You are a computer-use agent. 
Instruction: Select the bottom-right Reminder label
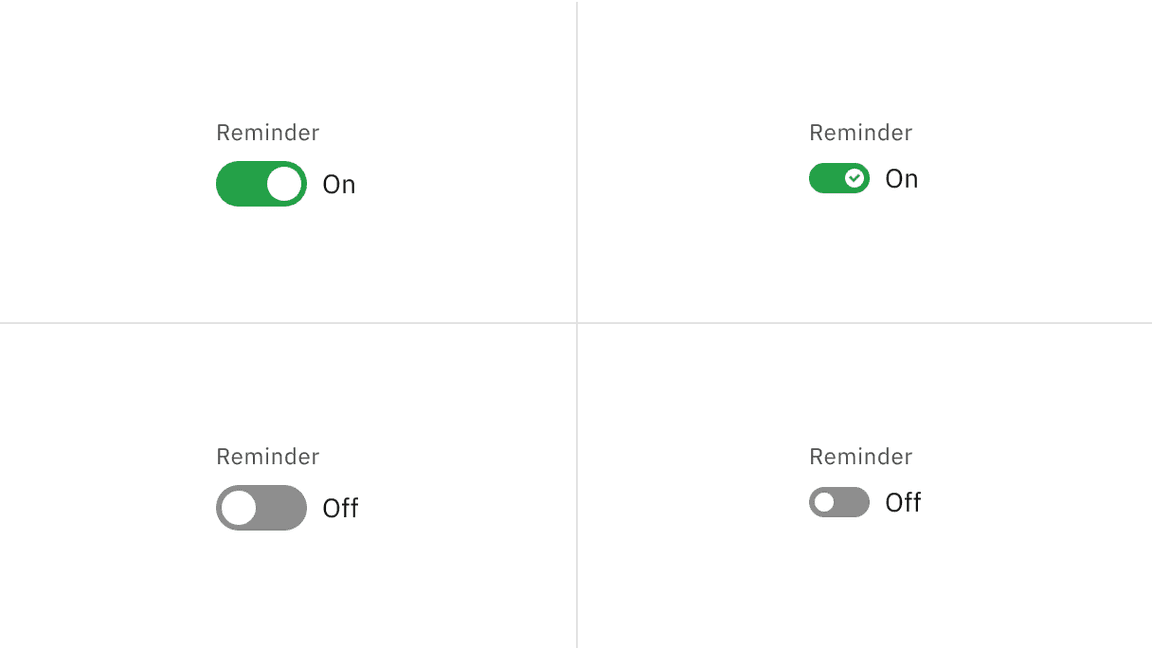860,456
